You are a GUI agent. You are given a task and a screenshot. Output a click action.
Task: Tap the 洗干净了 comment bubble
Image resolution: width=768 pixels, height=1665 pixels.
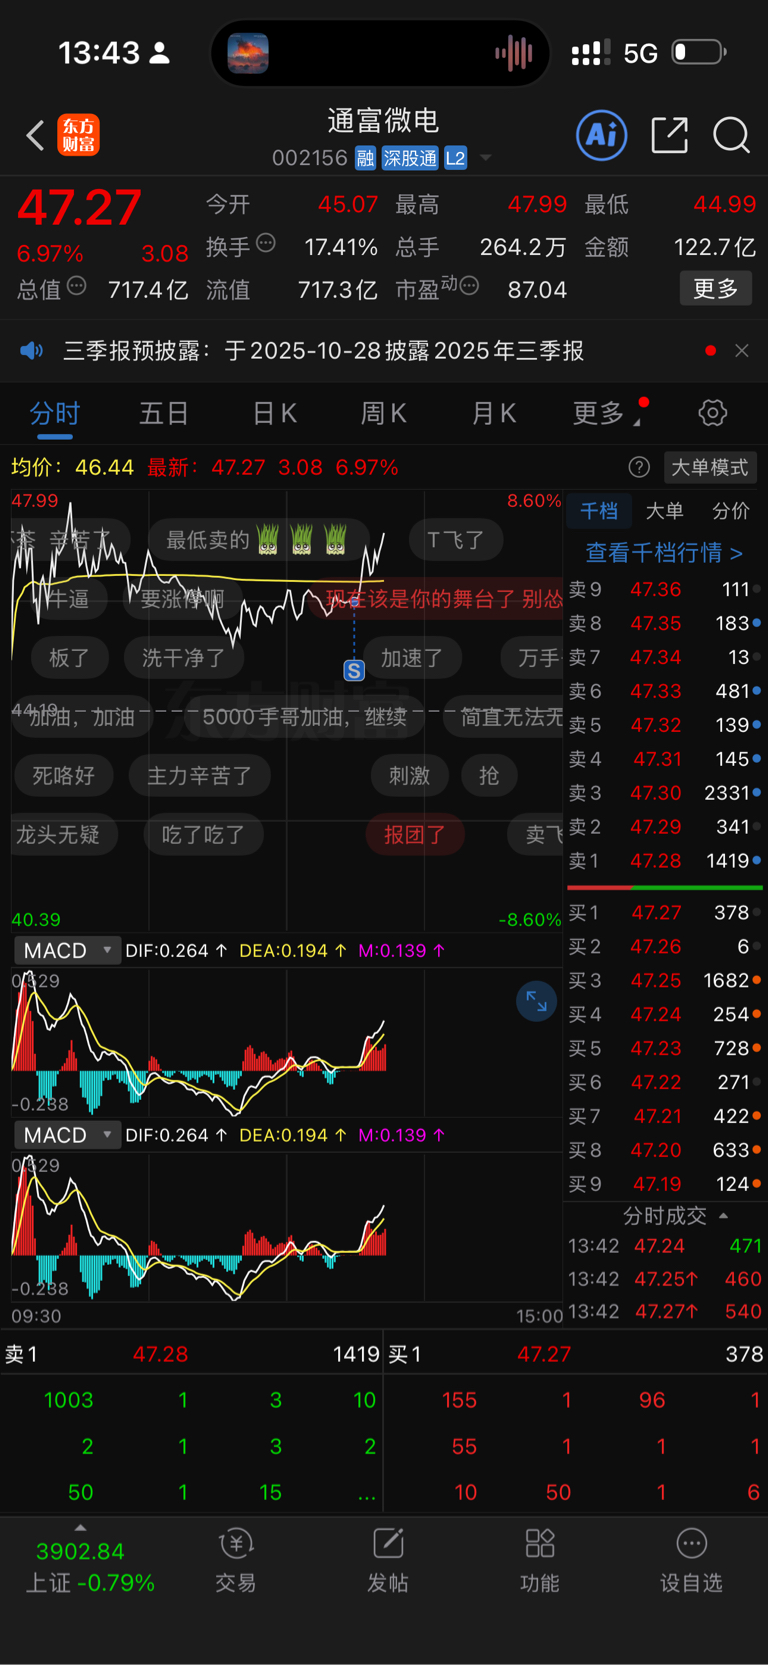(x=185, y=658)
